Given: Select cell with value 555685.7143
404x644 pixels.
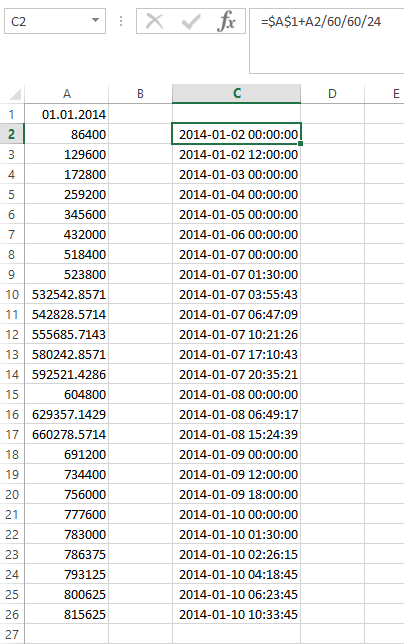Looking at the screenshot, I should [x=67, y=334].
